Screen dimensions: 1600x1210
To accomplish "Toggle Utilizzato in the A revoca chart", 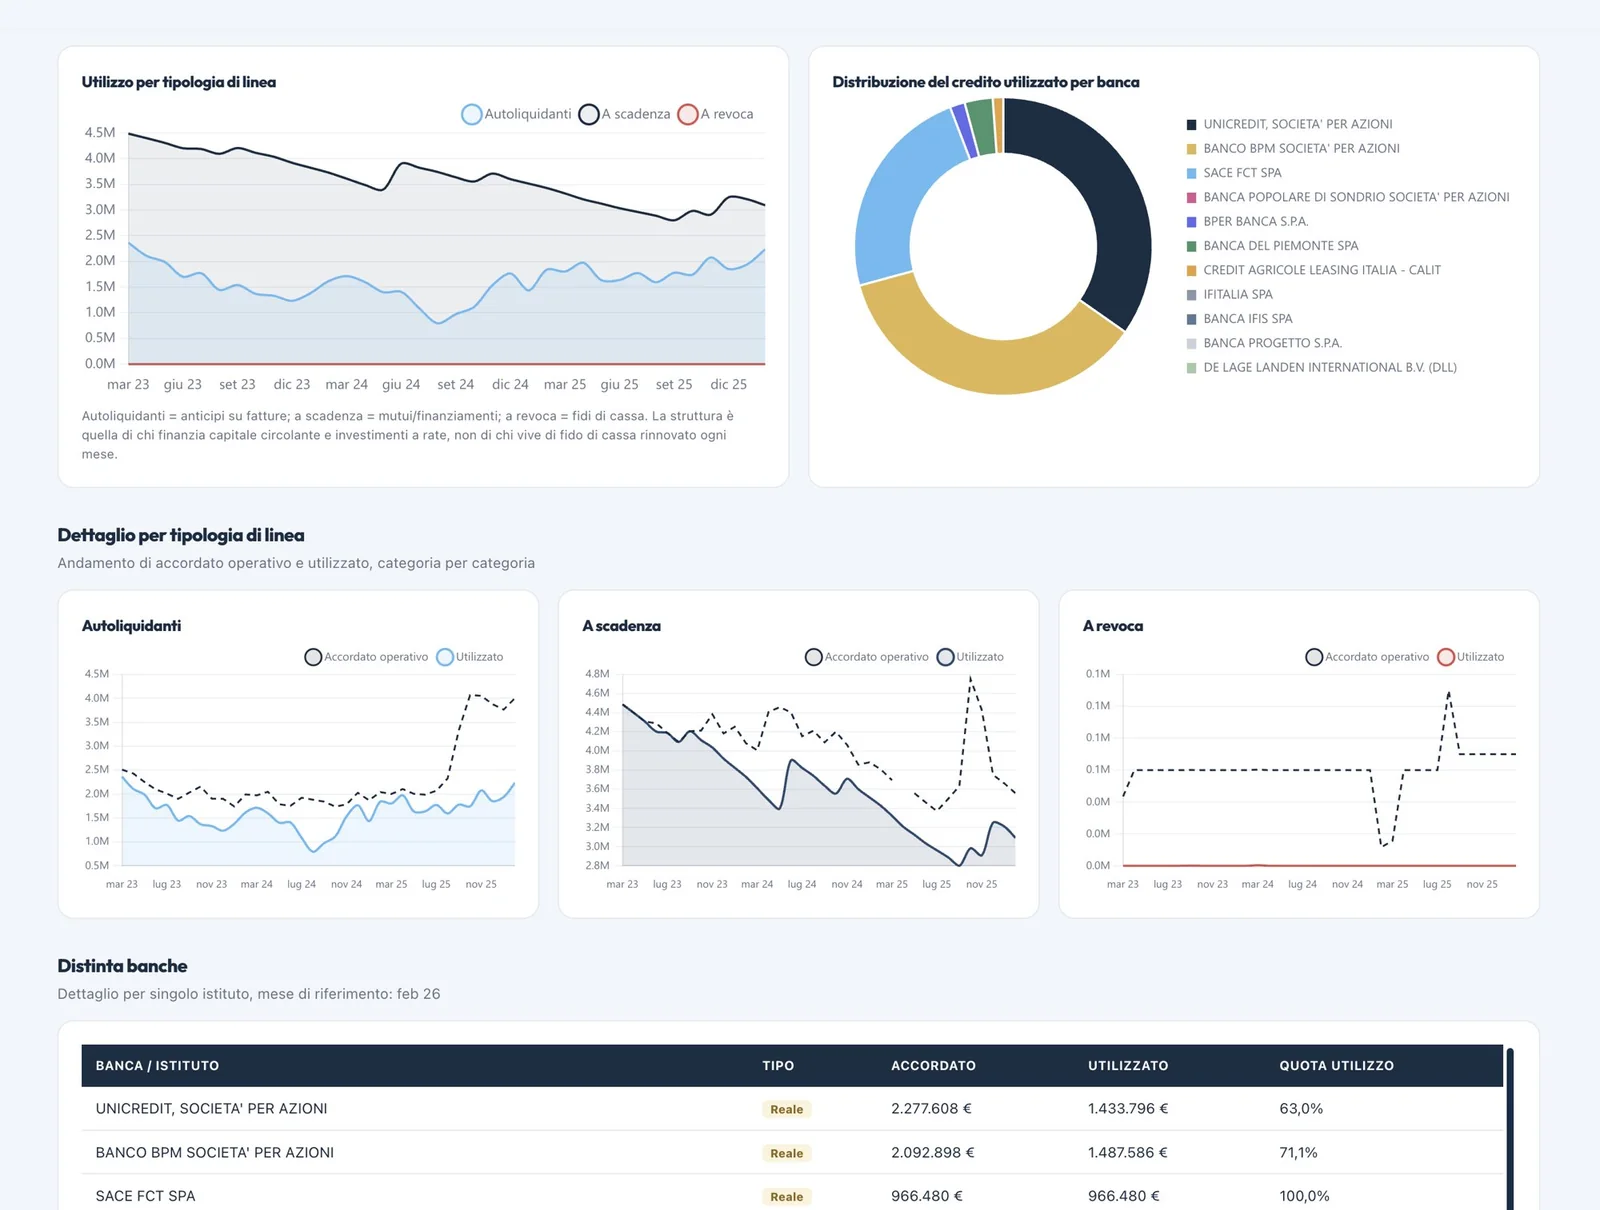I will pos(1471,657).
